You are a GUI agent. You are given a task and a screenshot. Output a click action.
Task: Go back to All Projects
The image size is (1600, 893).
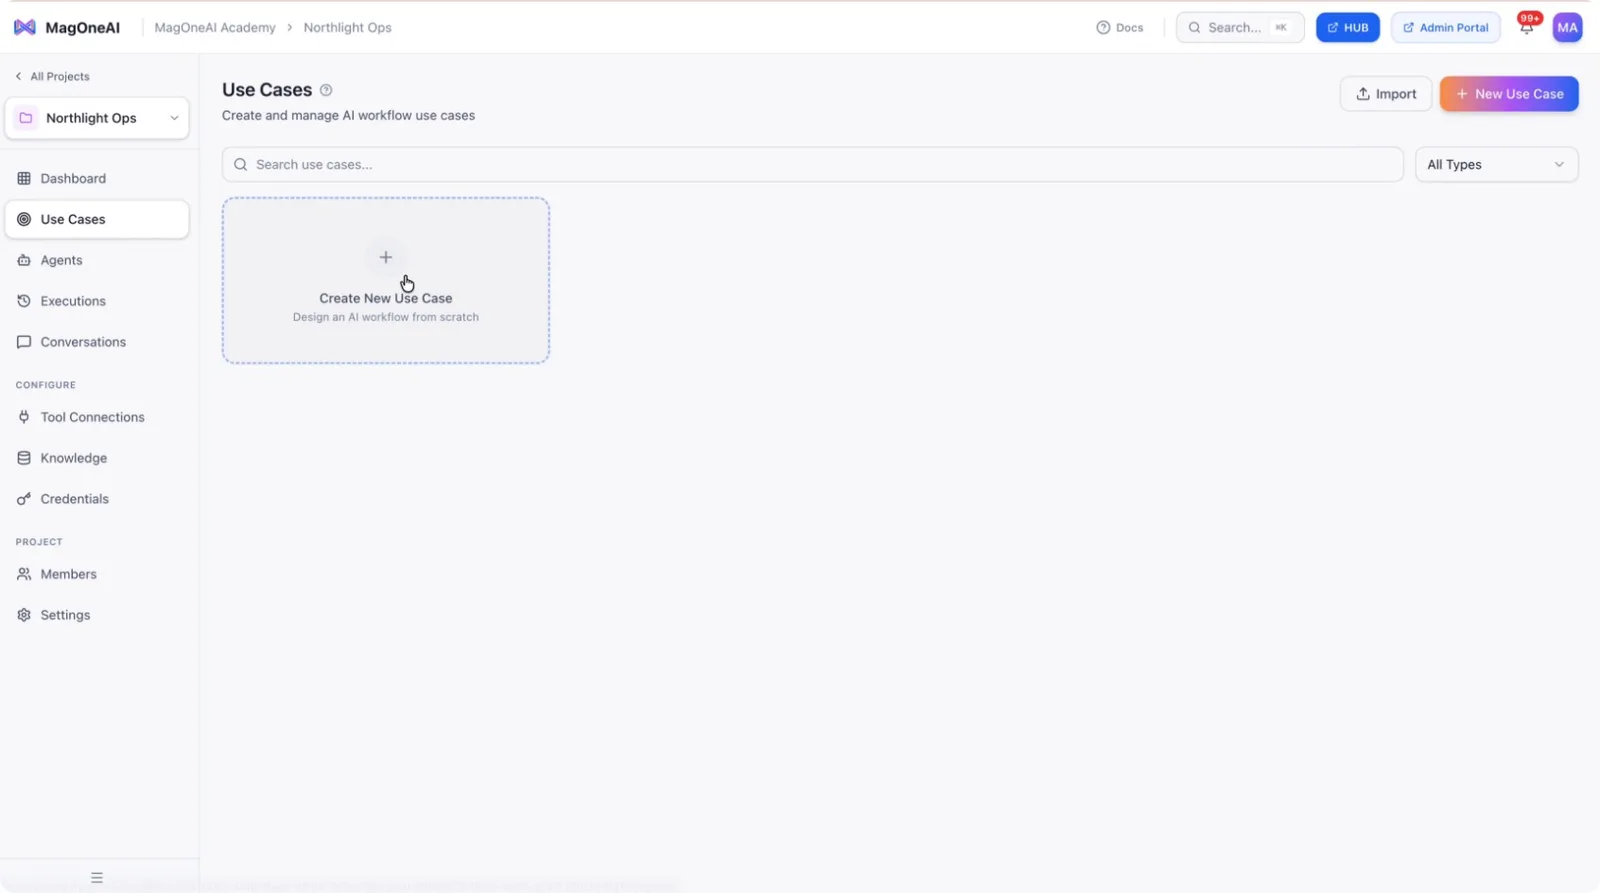[52, 76]
